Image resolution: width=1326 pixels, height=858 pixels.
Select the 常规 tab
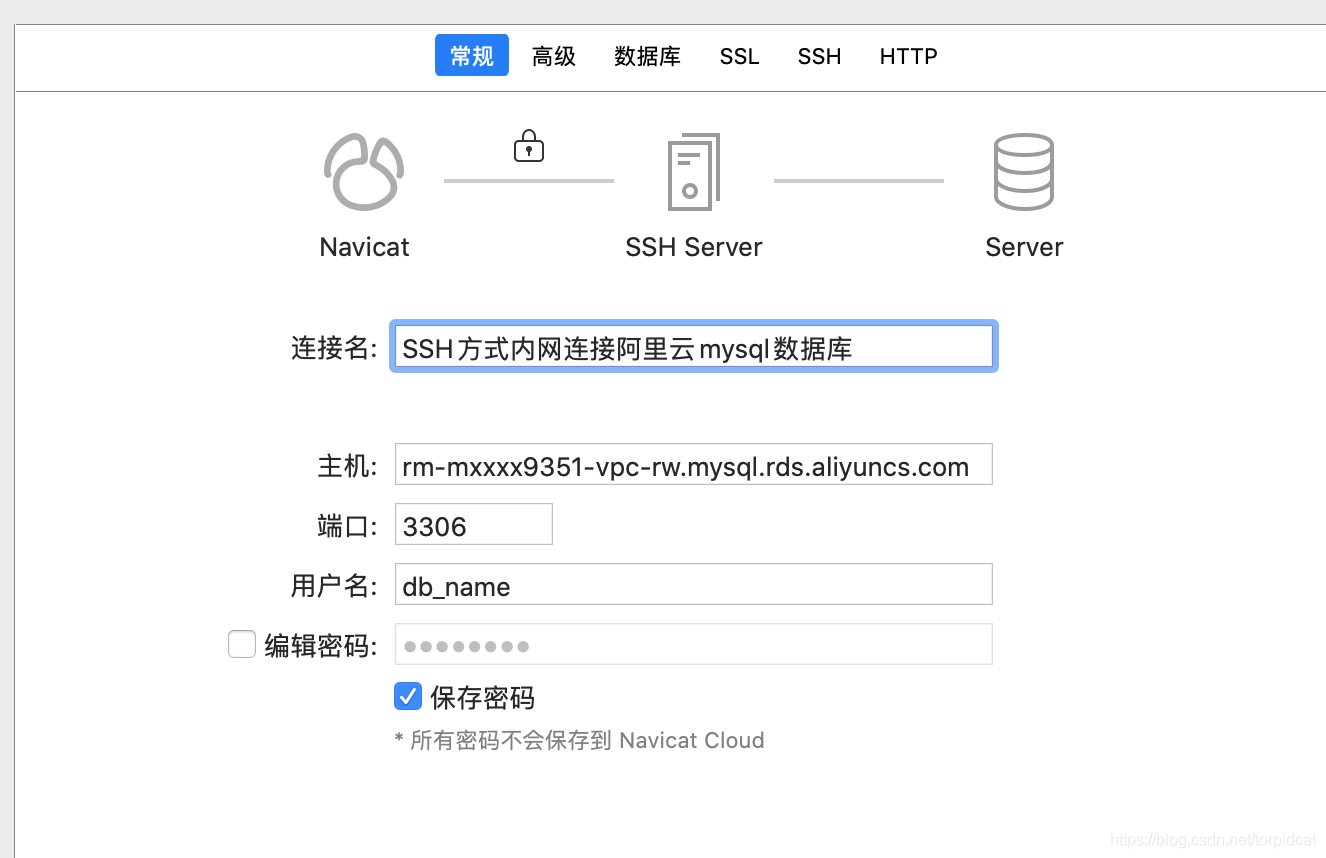471,56
